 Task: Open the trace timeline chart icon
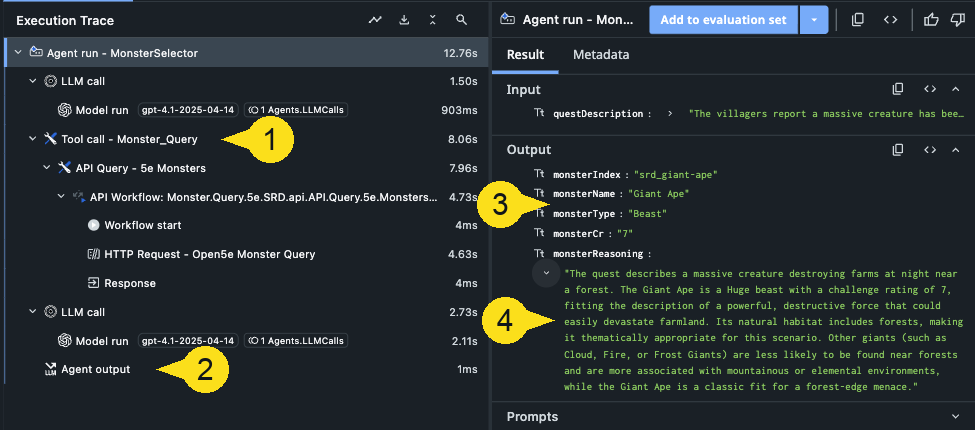click(375, 21)
